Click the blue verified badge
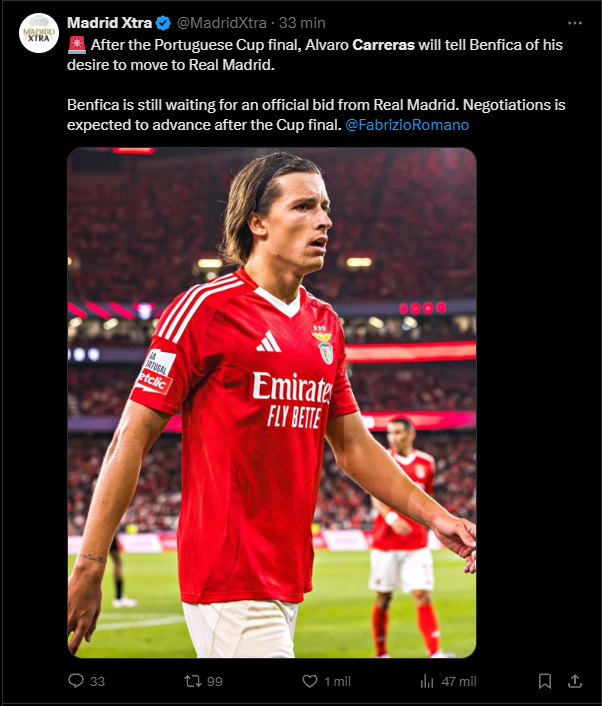This screenshot has width=602, height=706. tap(163, 23)
